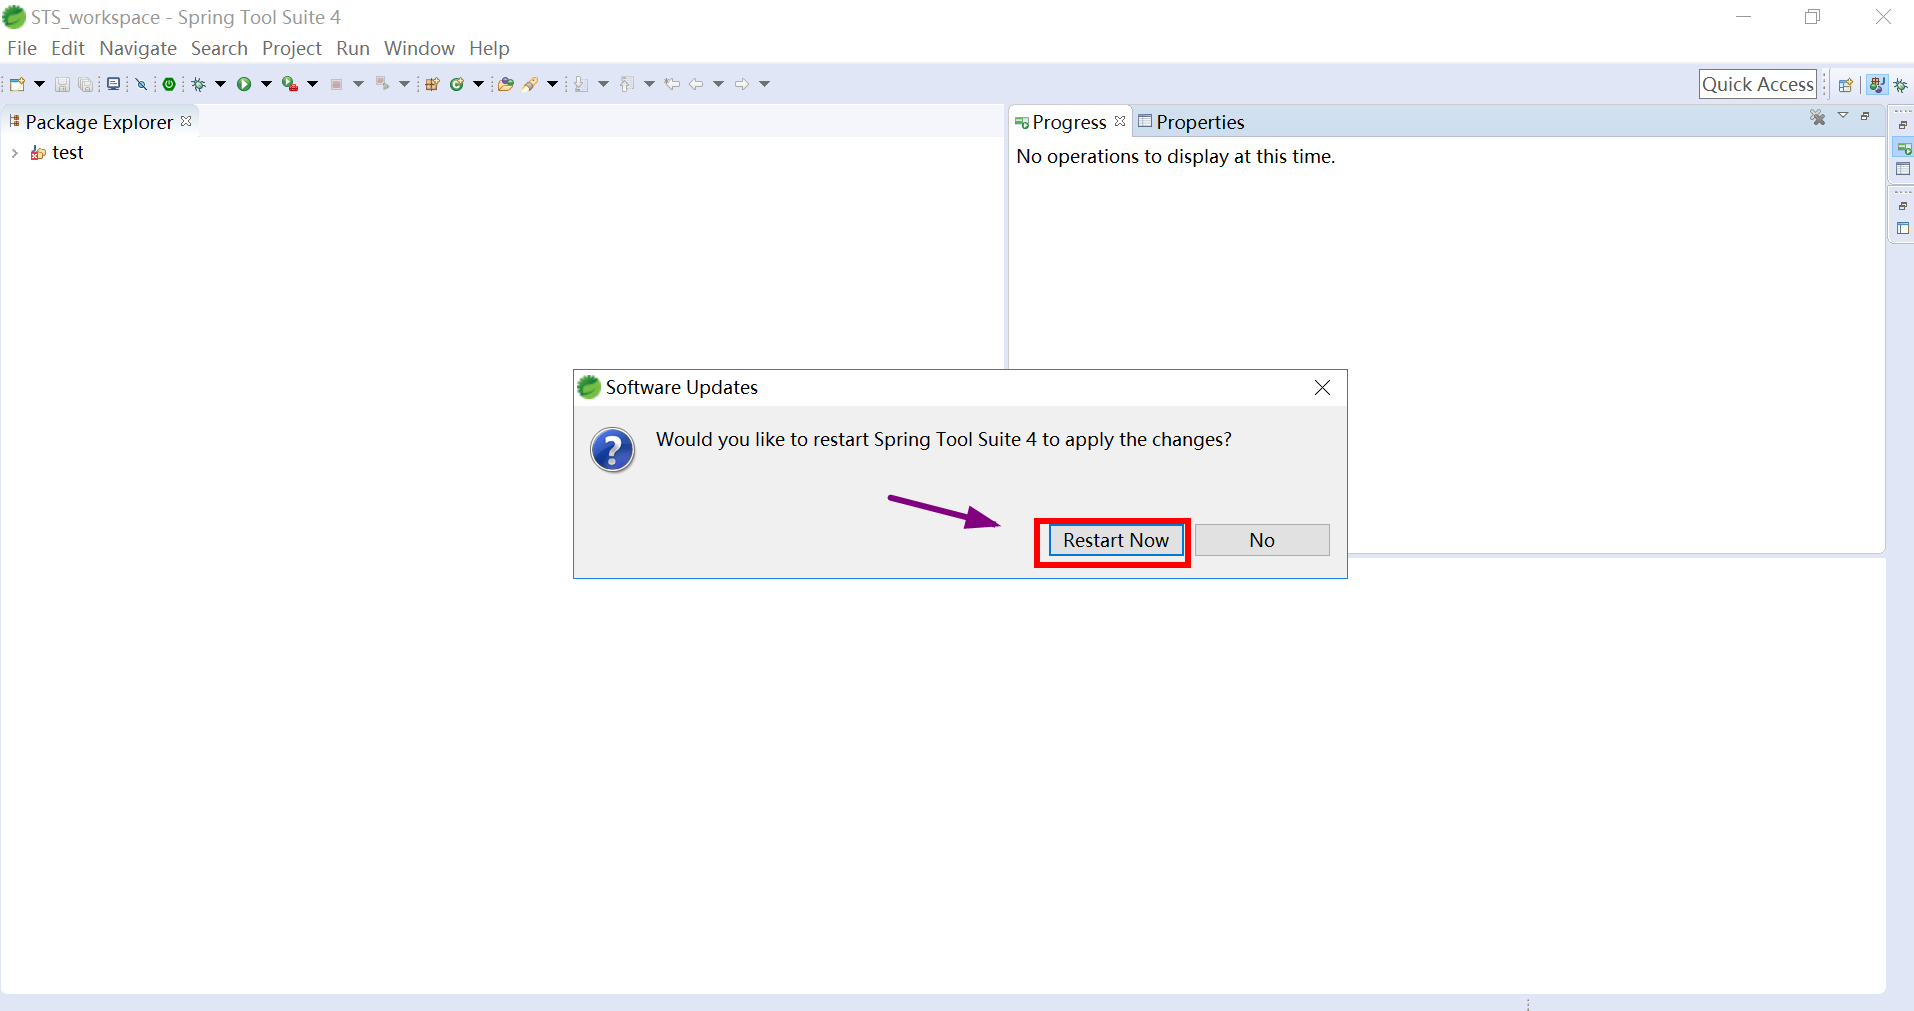
Task: Close the Software Updates dialog
Action: [x=1322, y=387]
